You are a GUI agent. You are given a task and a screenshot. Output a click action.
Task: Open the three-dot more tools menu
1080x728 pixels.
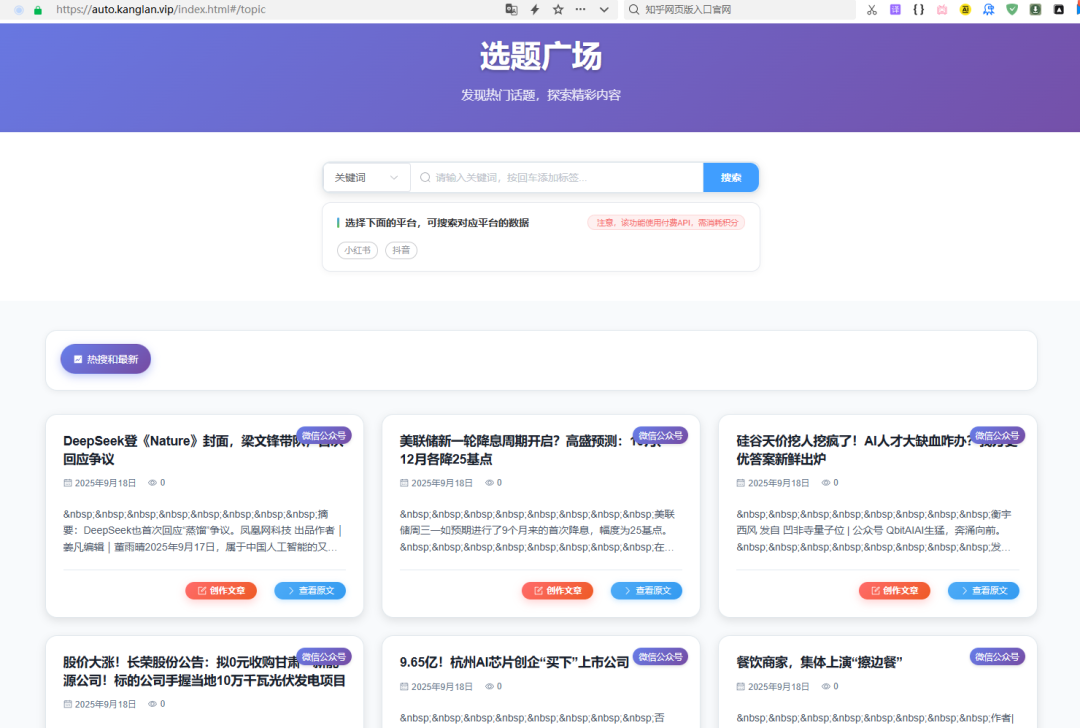point(578,9)
